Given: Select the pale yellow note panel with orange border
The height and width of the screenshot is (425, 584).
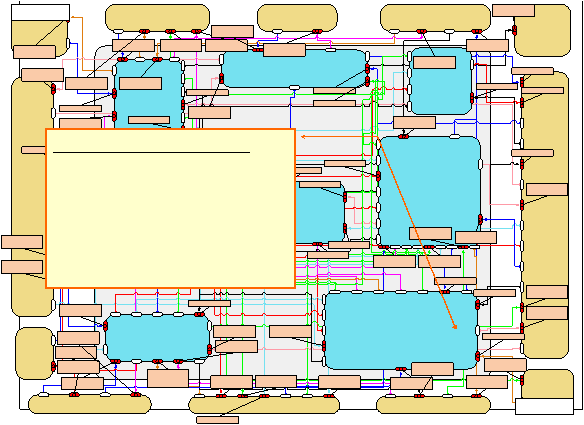Looking at the screenshot, I should tap(171, 209).
